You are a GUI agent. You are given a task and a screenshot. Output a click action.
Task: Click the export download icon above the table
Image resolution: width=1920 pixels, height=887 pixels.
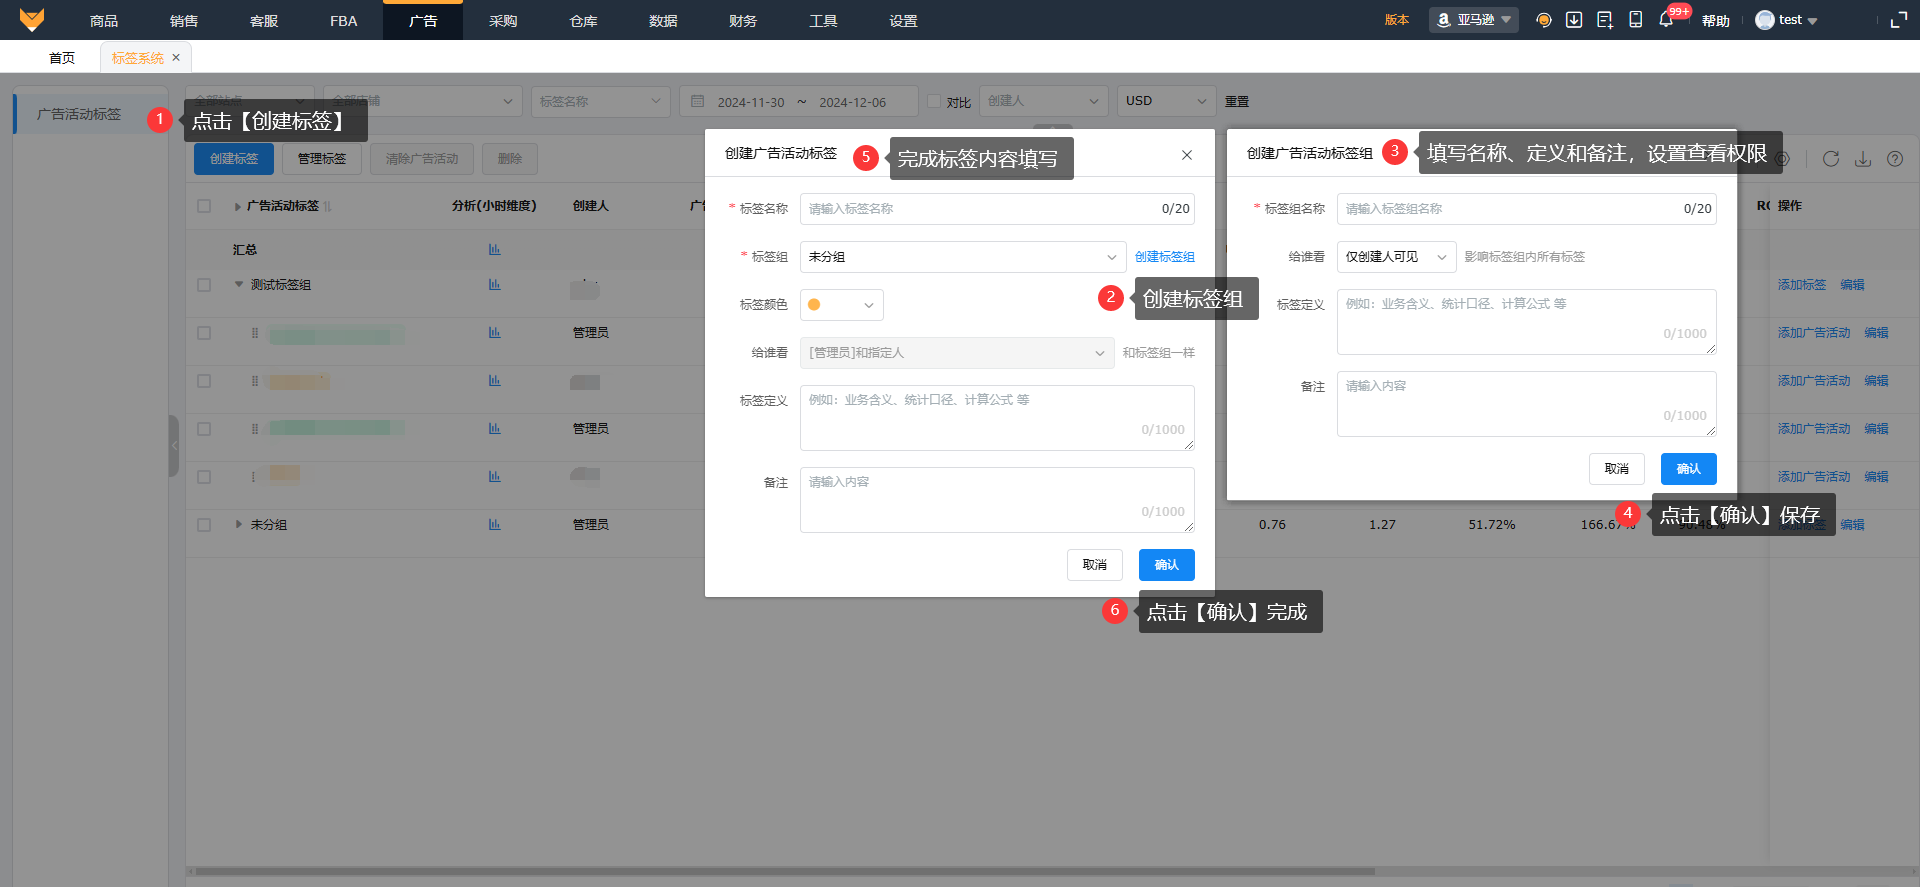point(1863,159)
